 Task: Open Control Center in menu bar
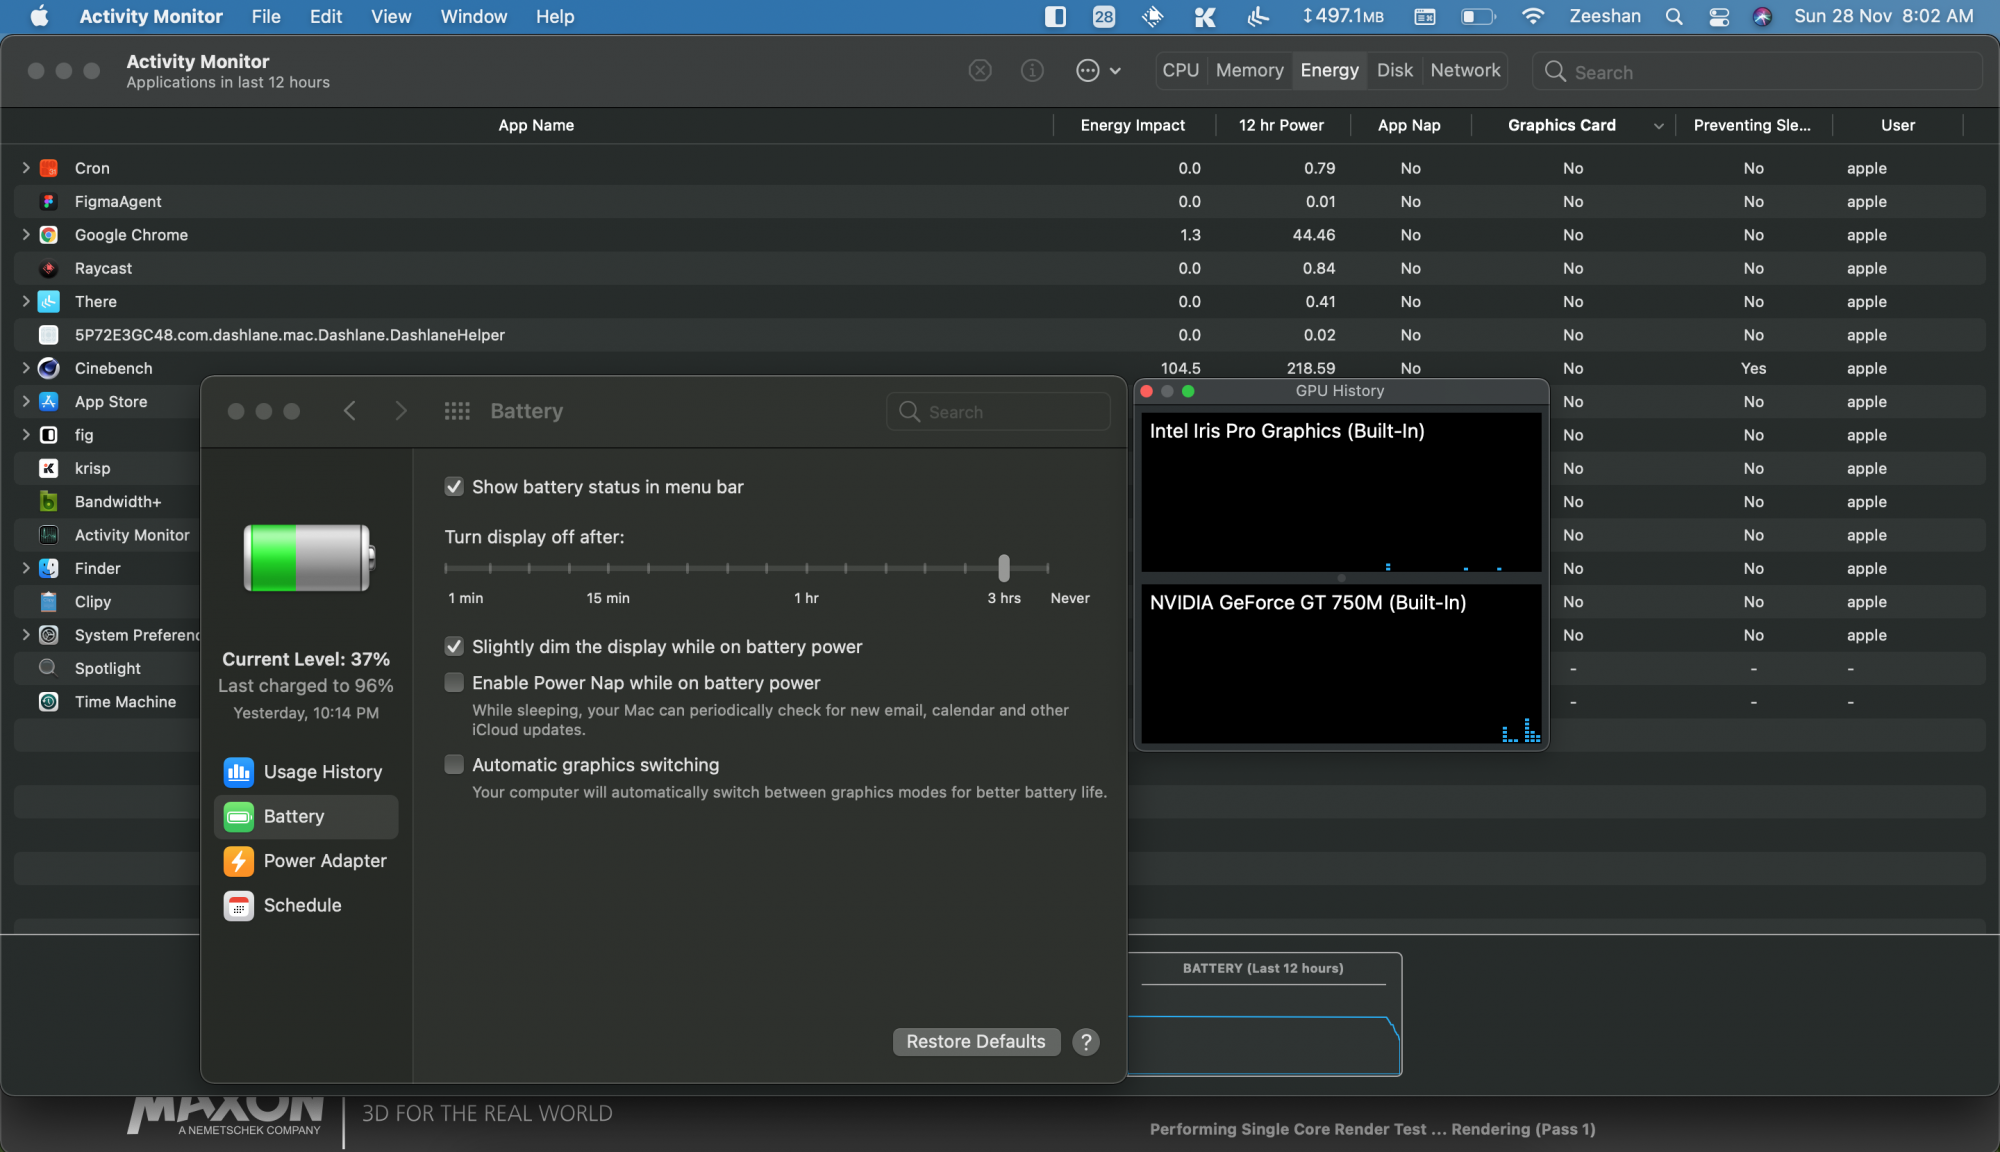(x=1718, y=17)
